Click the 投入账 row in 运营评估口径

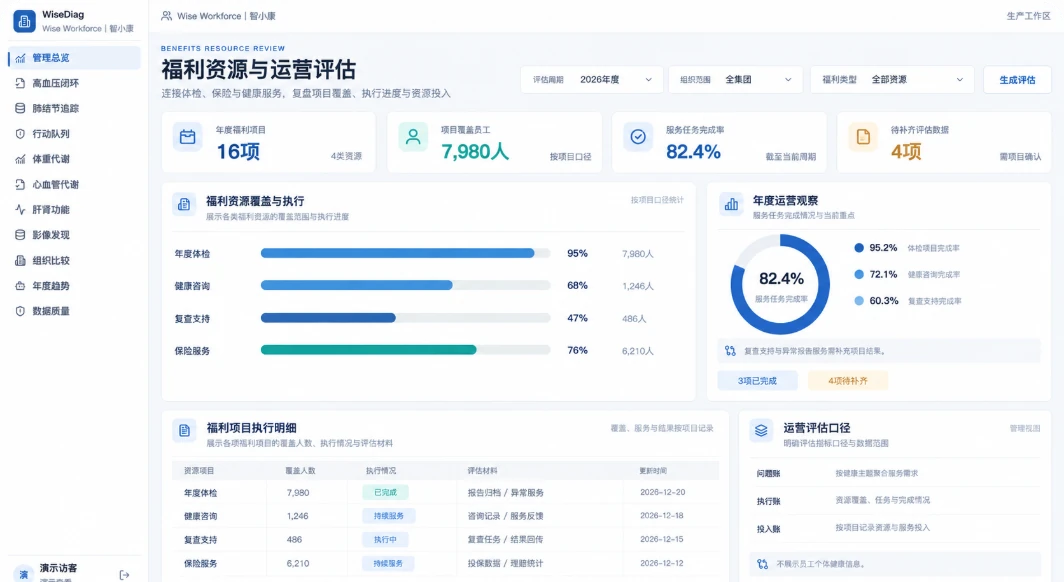[x=894, y=528]
